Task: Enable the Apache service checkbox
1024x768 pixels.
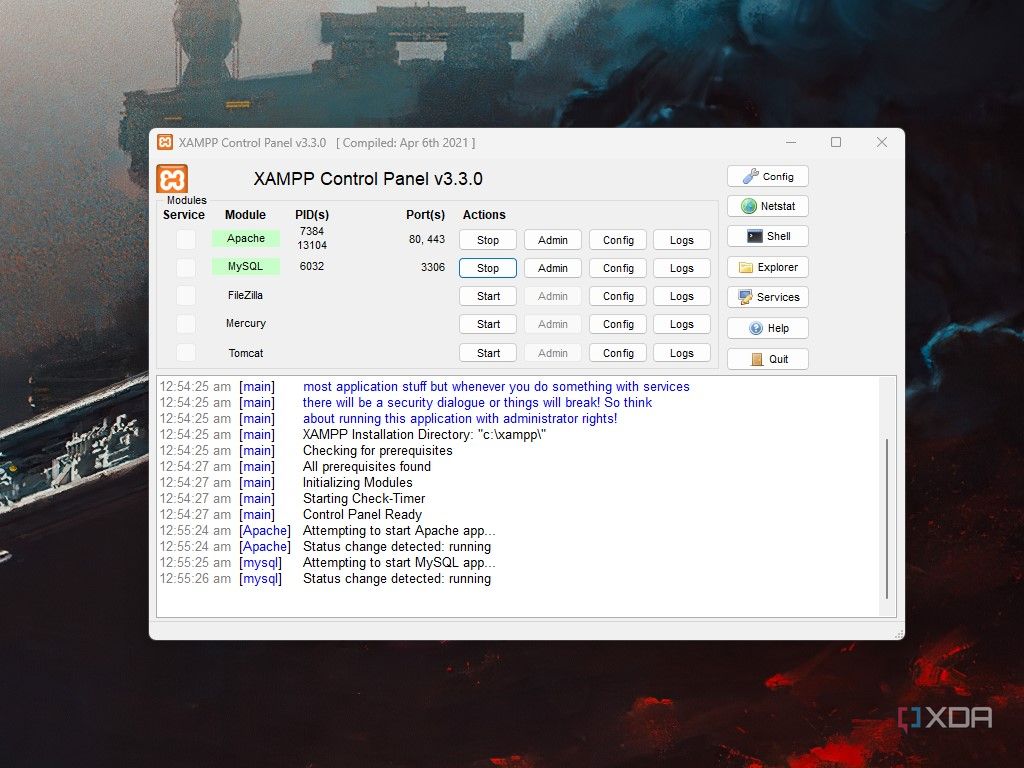Action: click(x=185, y=240)
